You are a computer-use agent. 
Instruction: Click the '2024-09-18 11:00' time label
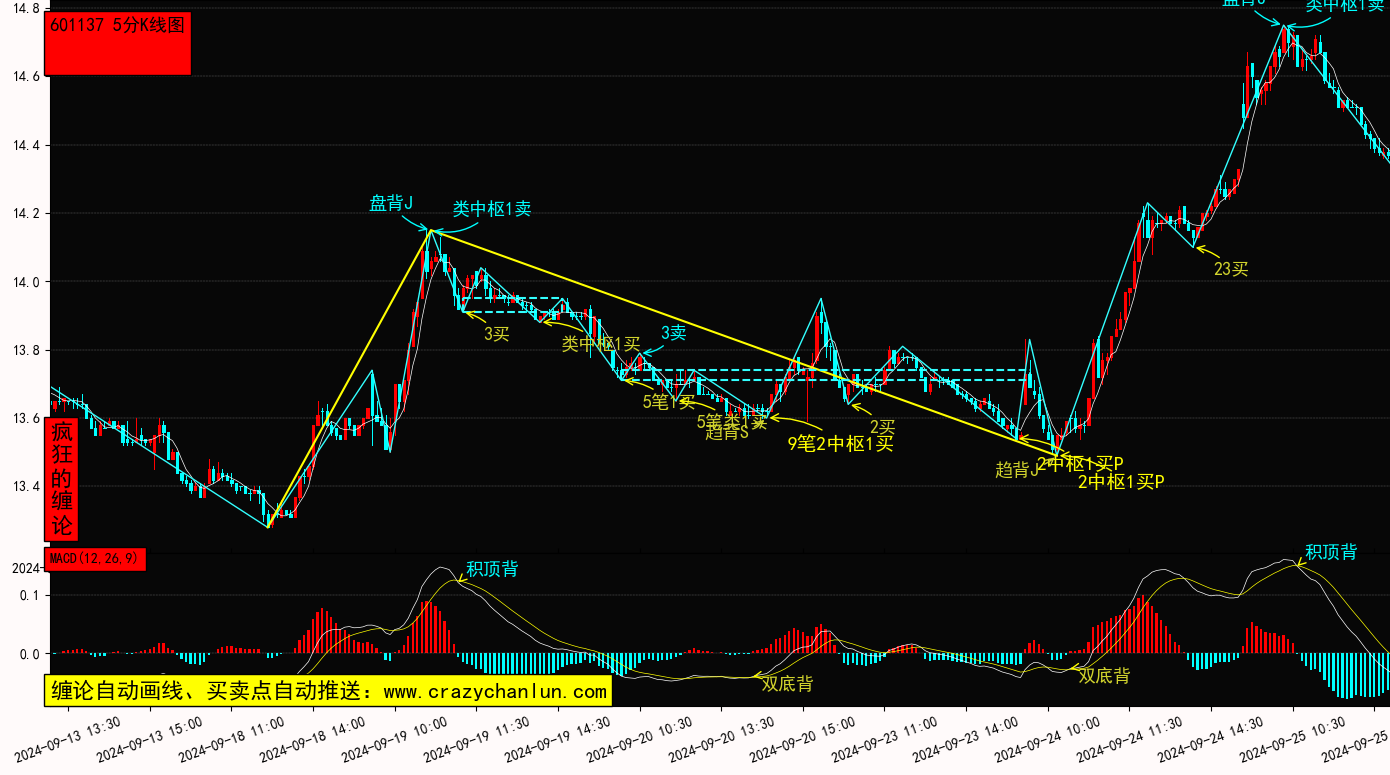click(232, 739)
